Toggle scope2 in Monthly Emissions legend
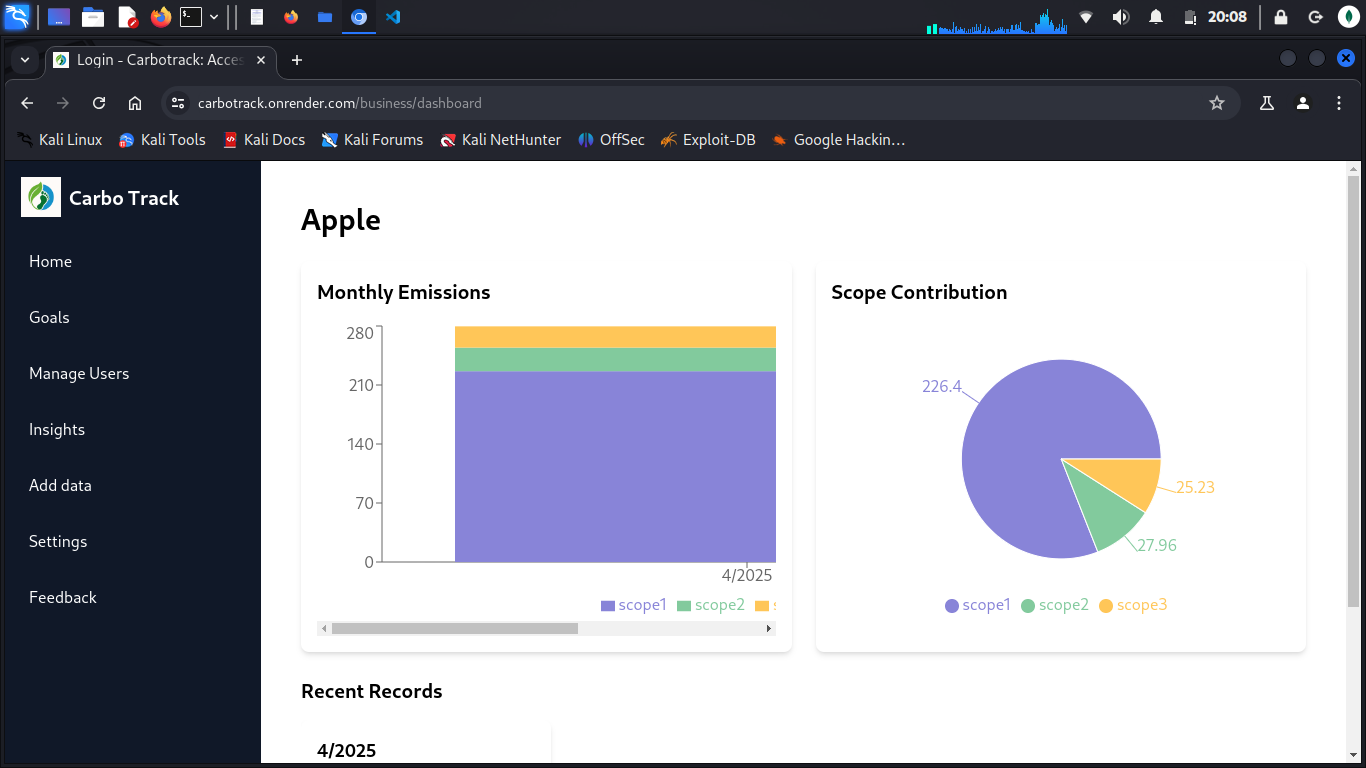 (711, 605)
